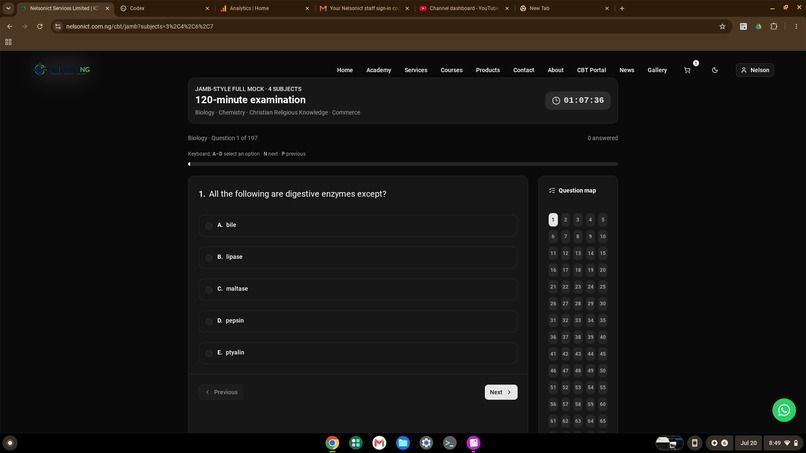This screenshot has width=806, height=453.
Task: Click the Previous question button
Action: click(221, 392)
